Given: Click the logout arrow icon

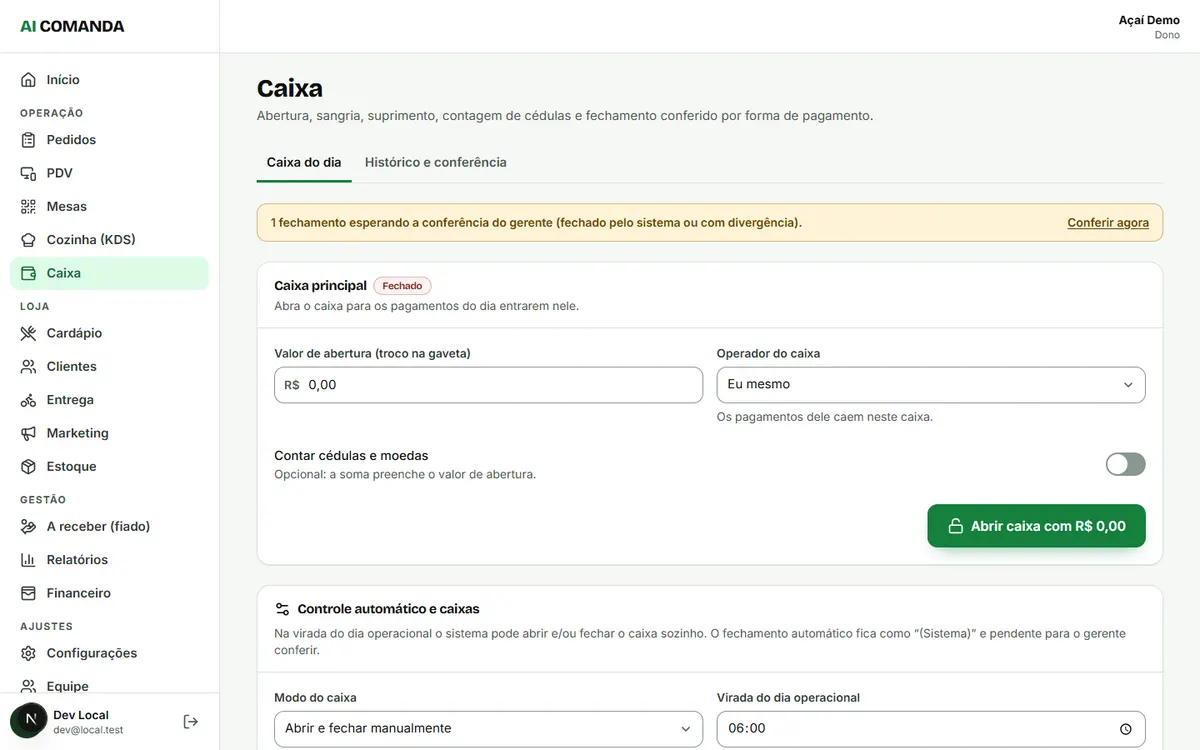Looking at the screenshot, I should (191, 721).
